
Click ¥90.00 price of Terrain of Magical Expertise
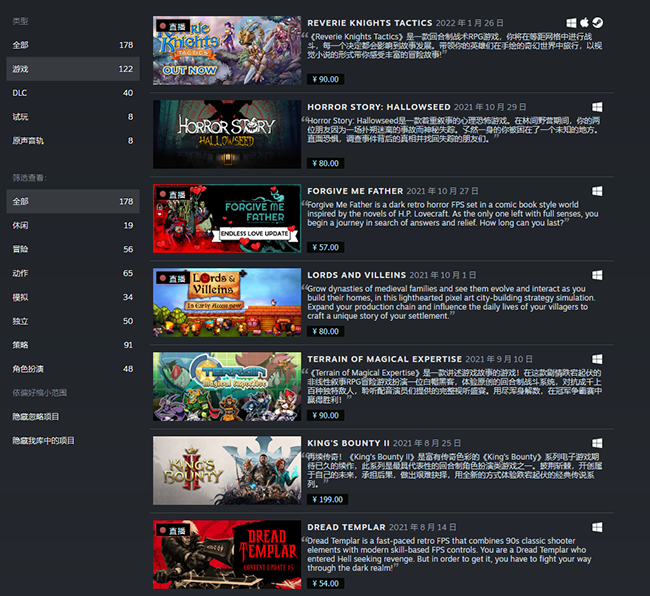point(325,415)
